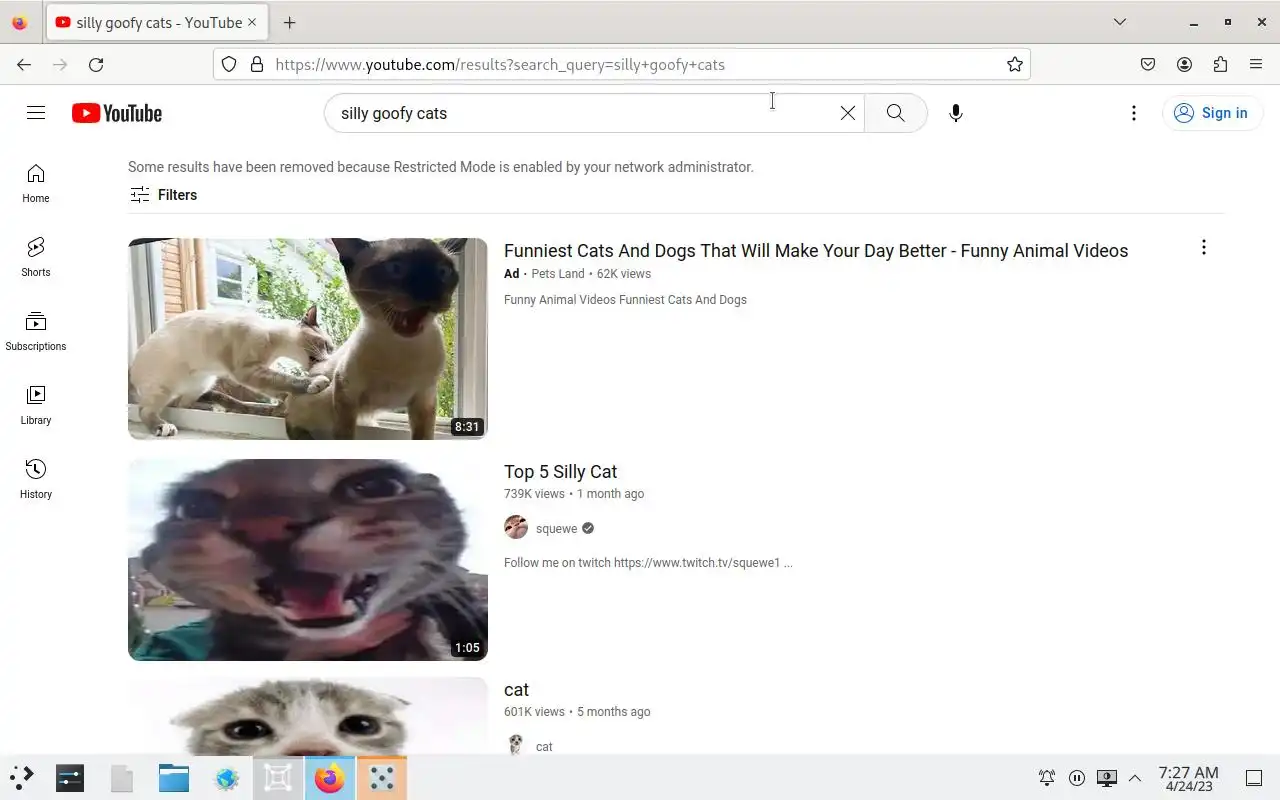This screenshot has height=800, width=1280.
Task: Click the magnifier search button
Action: click(896, 113)
